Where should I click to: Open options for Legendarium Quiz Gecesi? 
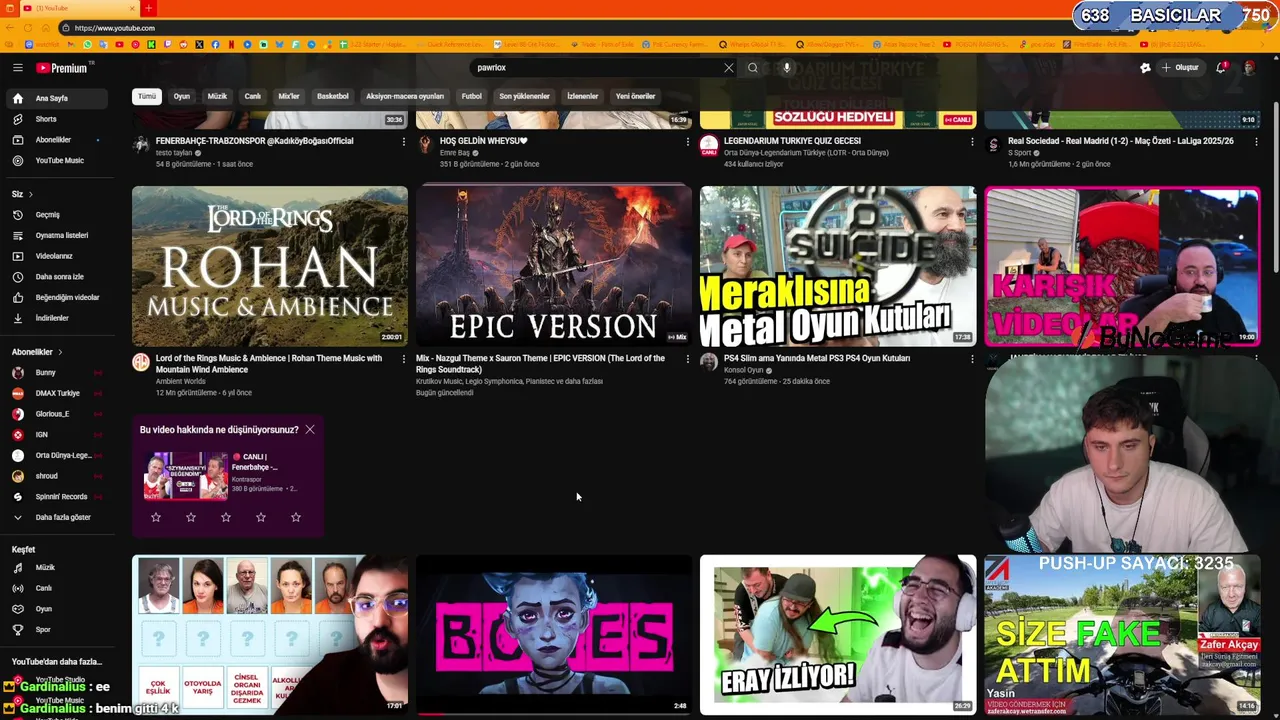[x=971, y=142]
